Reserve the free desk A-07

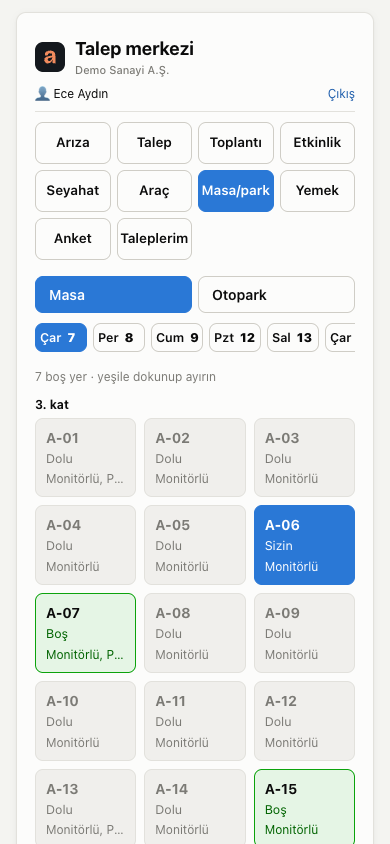86,633
